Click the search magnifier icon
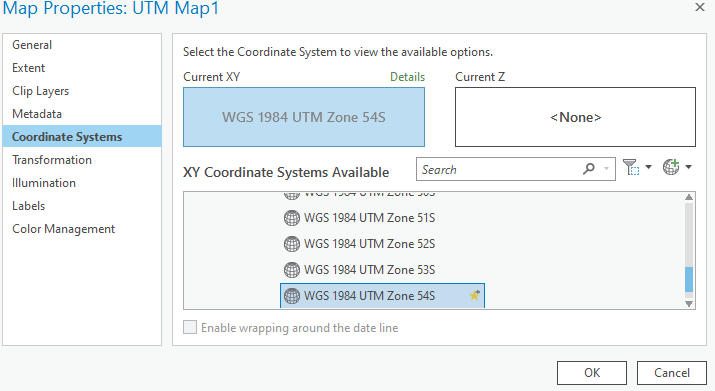Viewport: 715px width, 391px height. [x=589, y=169]
